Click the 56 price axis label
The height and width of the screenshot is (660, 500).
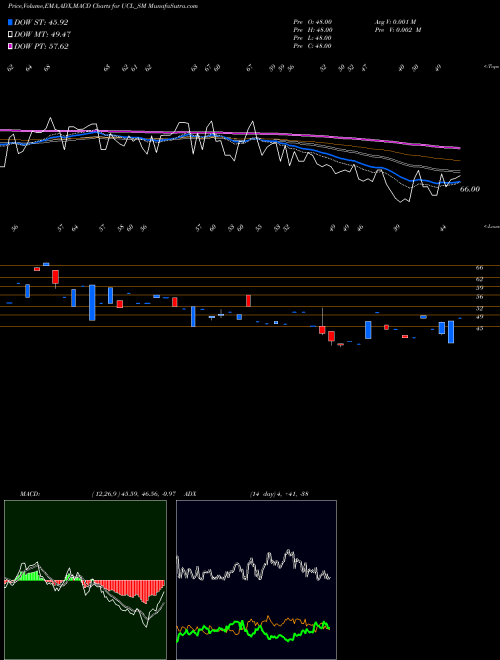[x=479, y=297]
